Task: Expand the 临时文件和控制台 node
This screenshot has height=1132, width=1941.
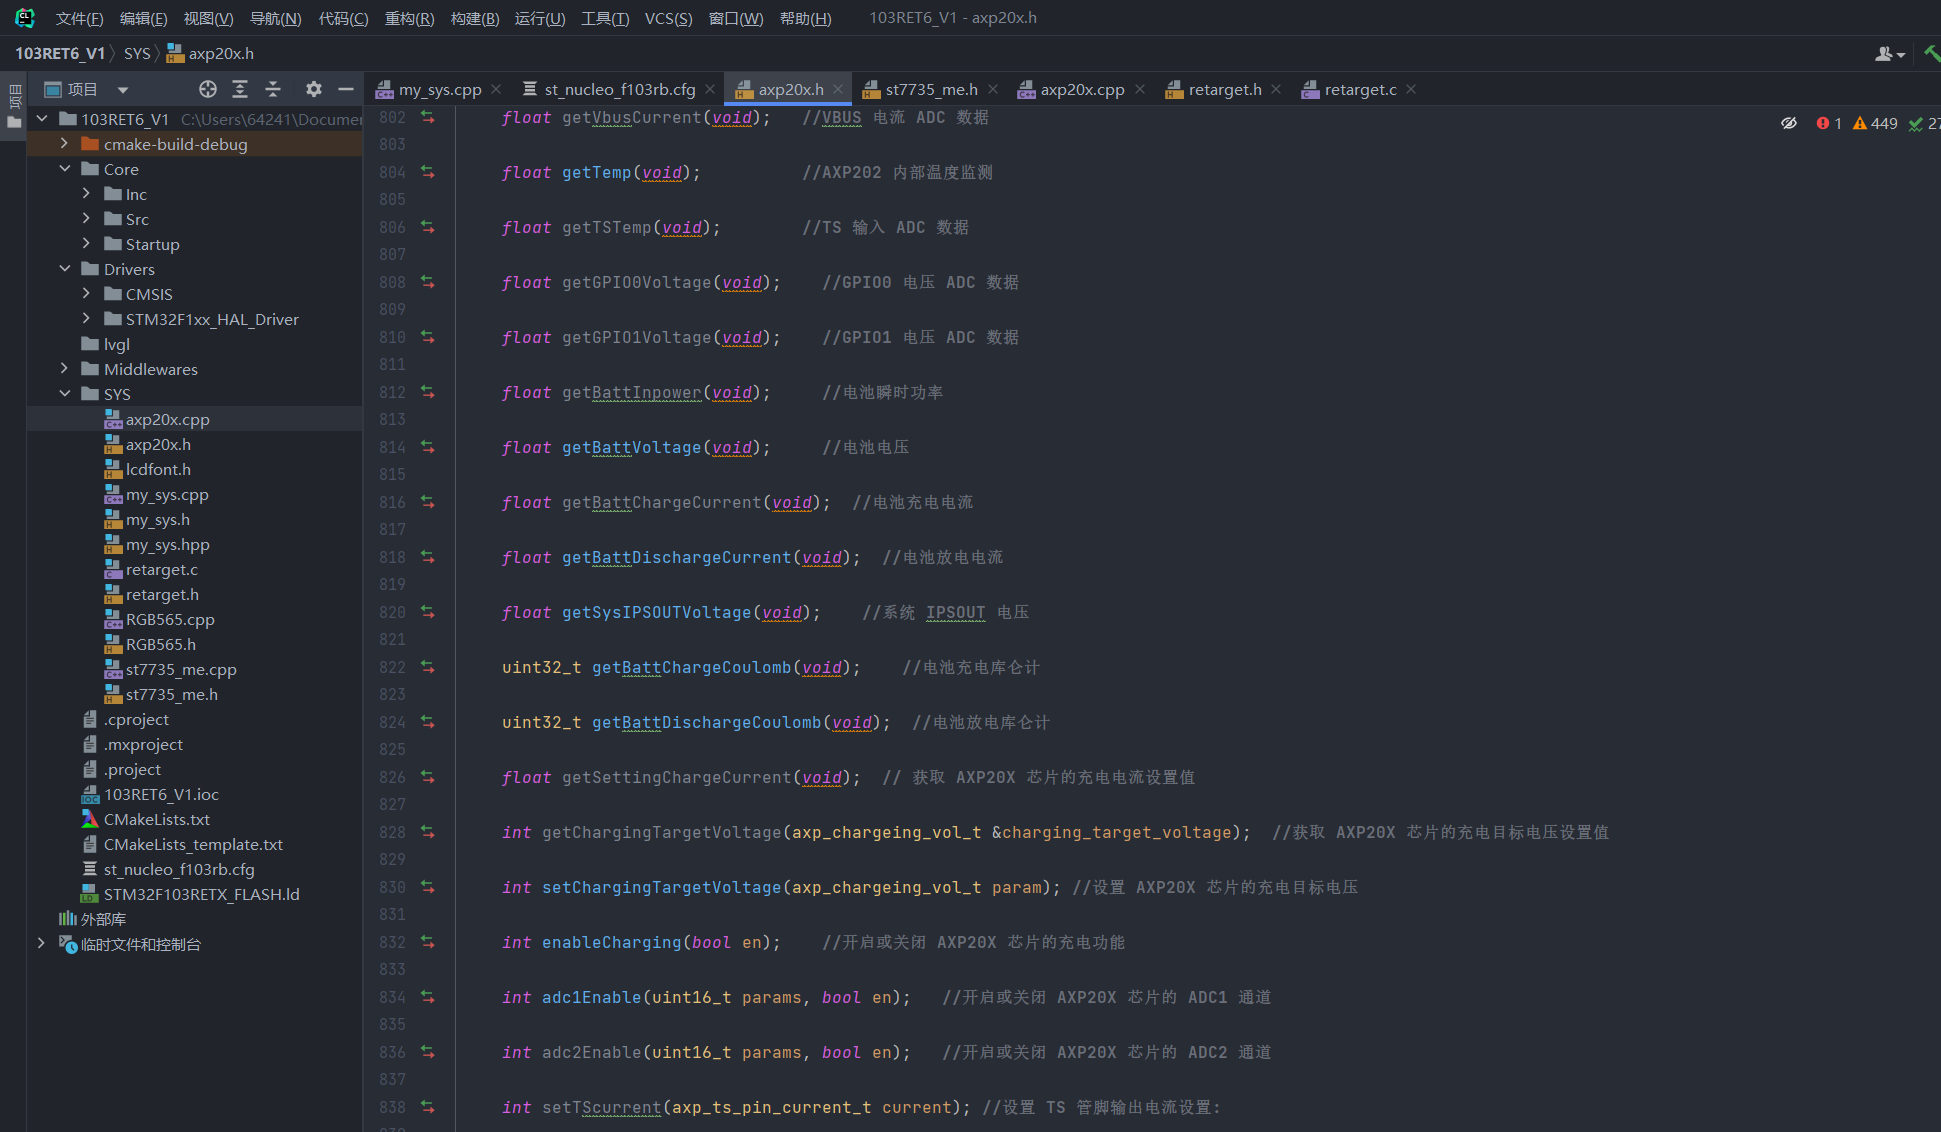Action: (x=41, y=944)
